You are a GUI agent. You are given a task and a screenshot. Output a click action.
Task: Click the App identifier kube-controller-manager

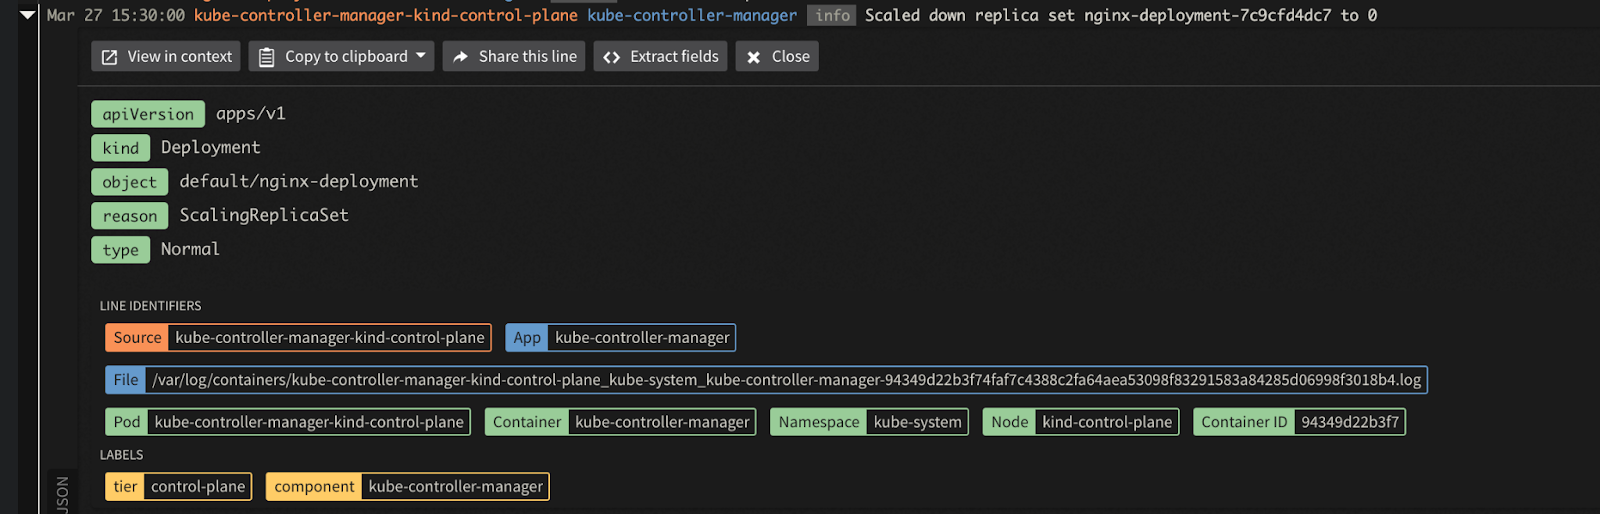click(x=620, y=337)
